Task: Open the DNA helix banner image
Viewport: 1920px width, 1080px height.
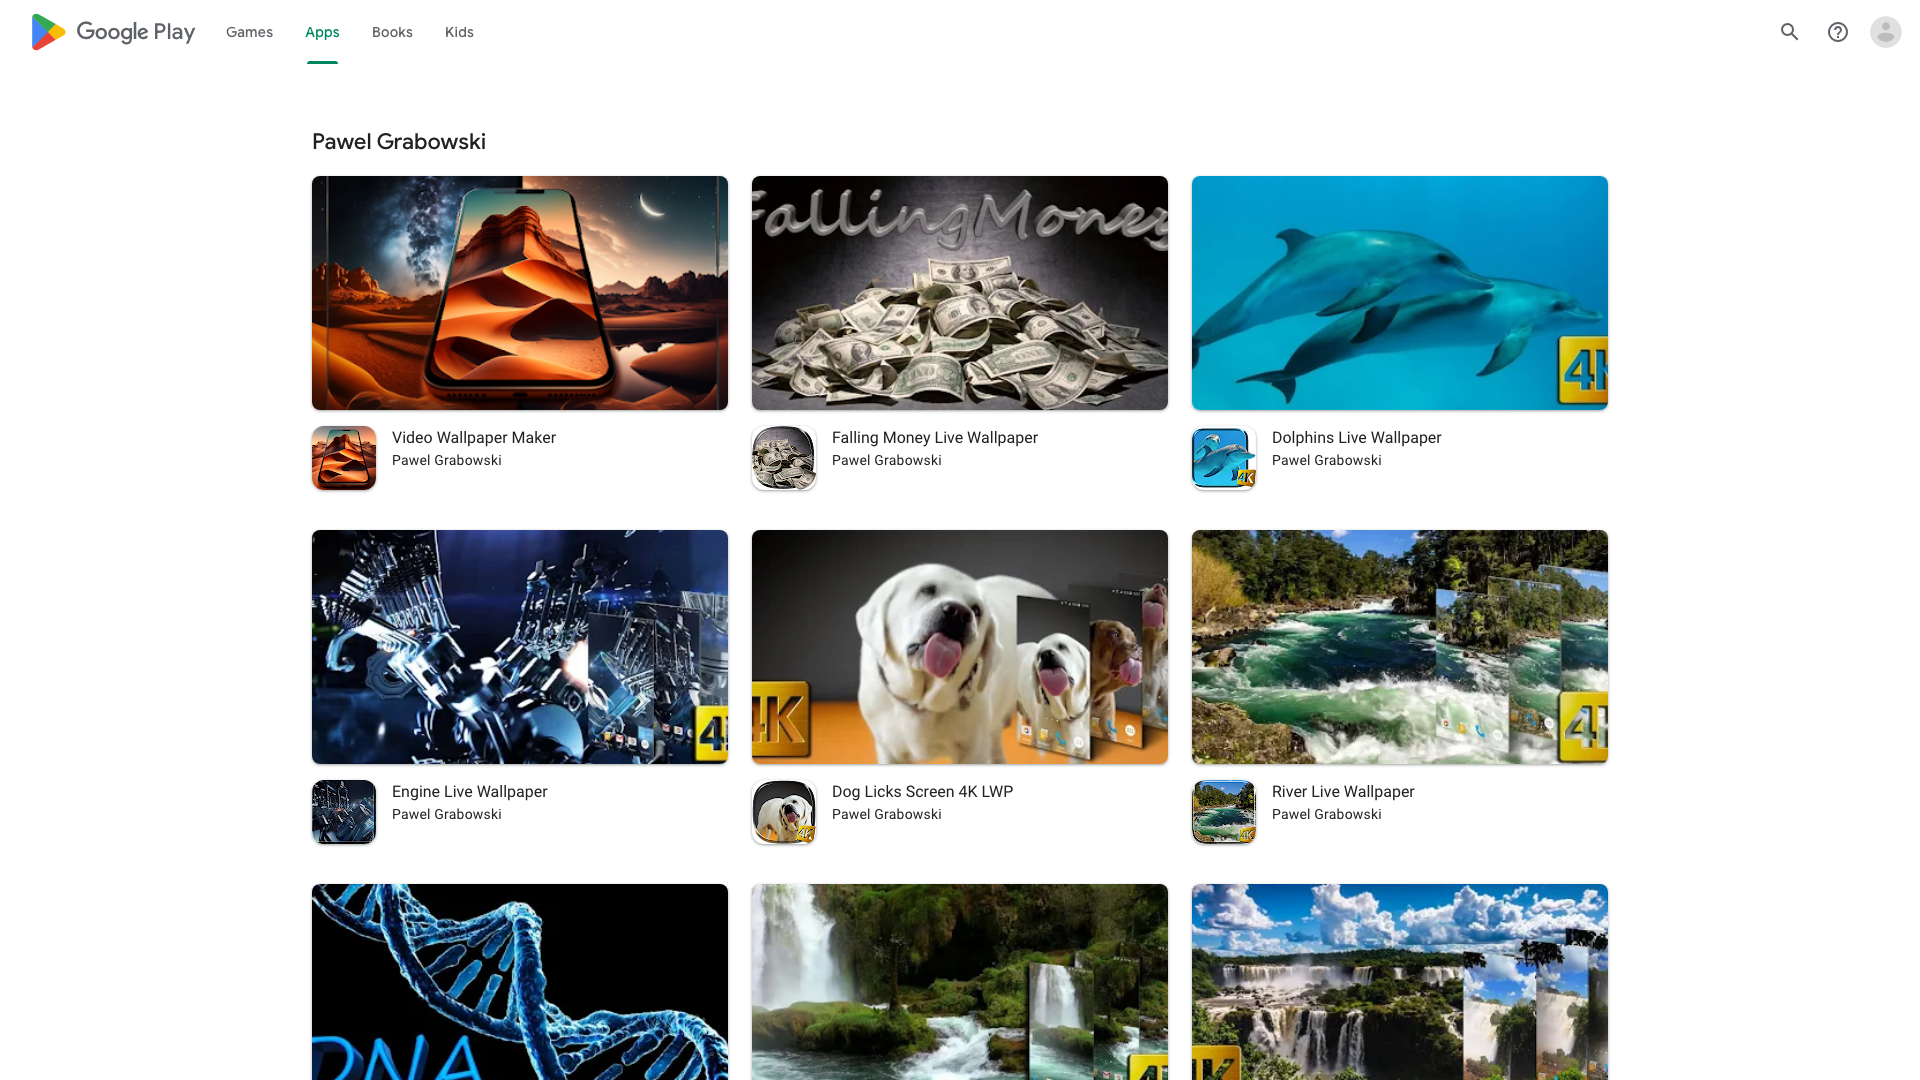Action: 520,981
